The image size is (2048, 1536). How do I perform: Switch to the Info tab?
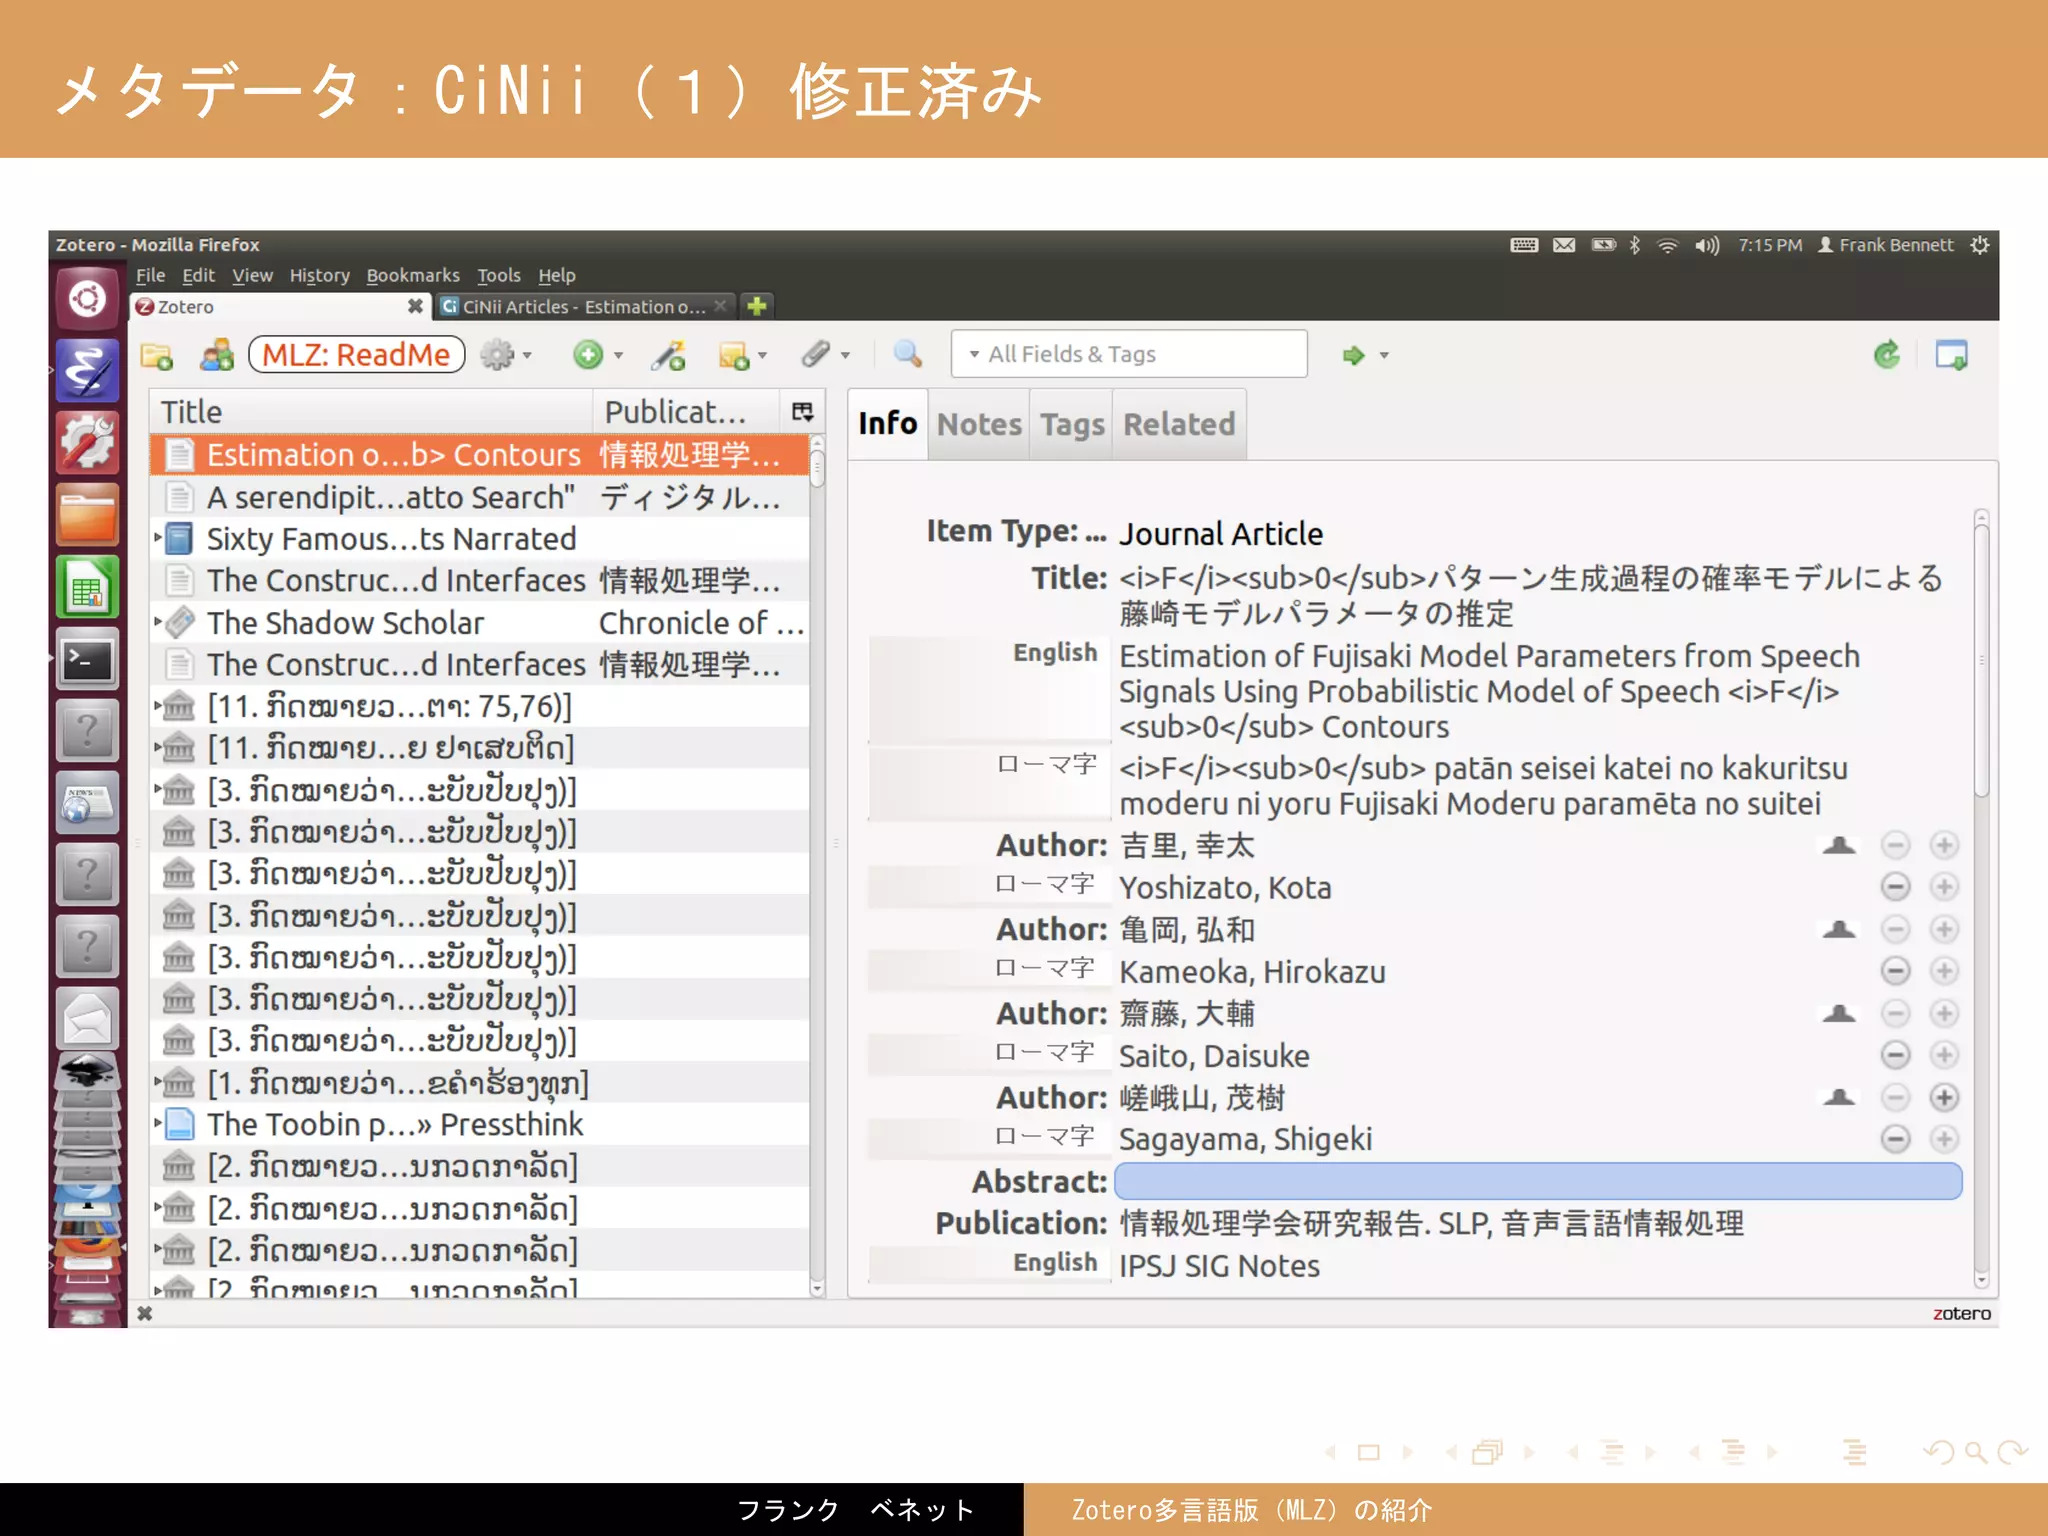888,424
